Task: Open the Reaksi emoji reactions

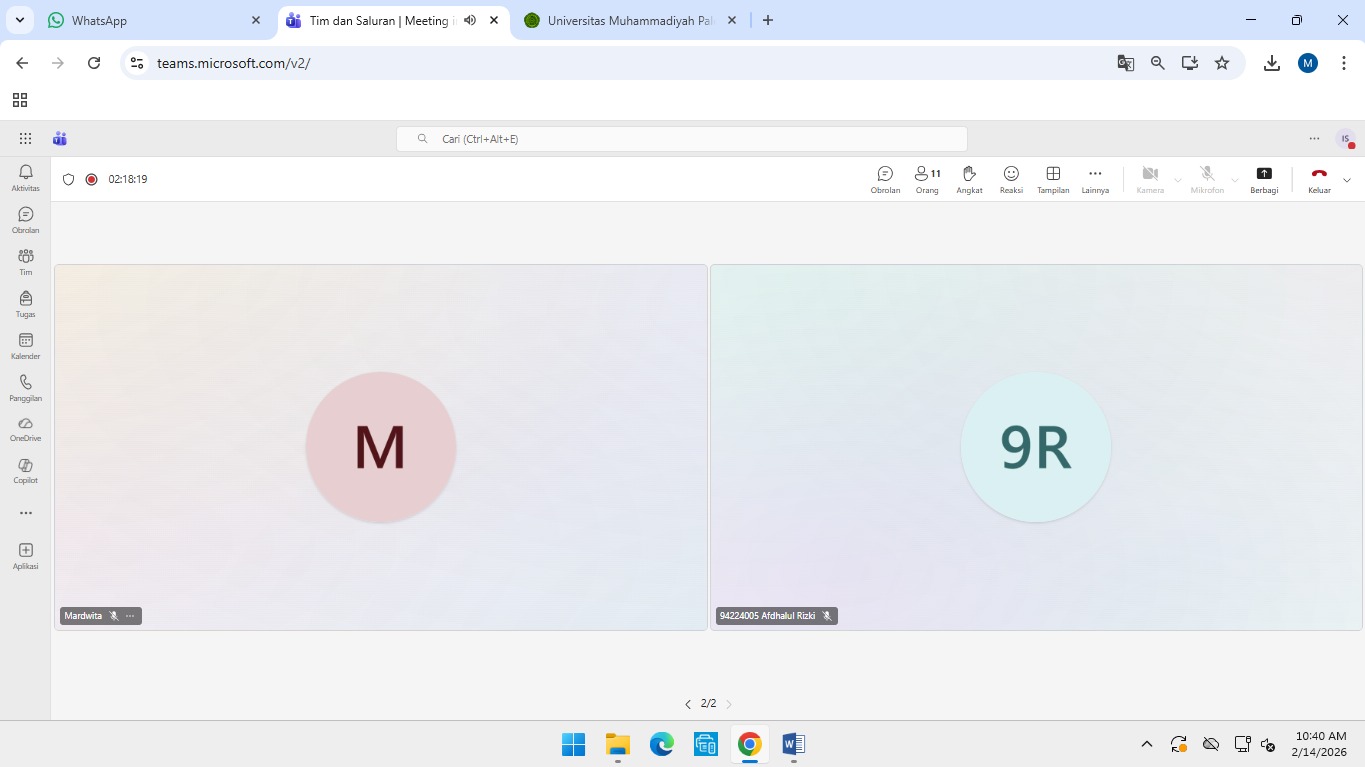Action: [x=1011, y=179]
